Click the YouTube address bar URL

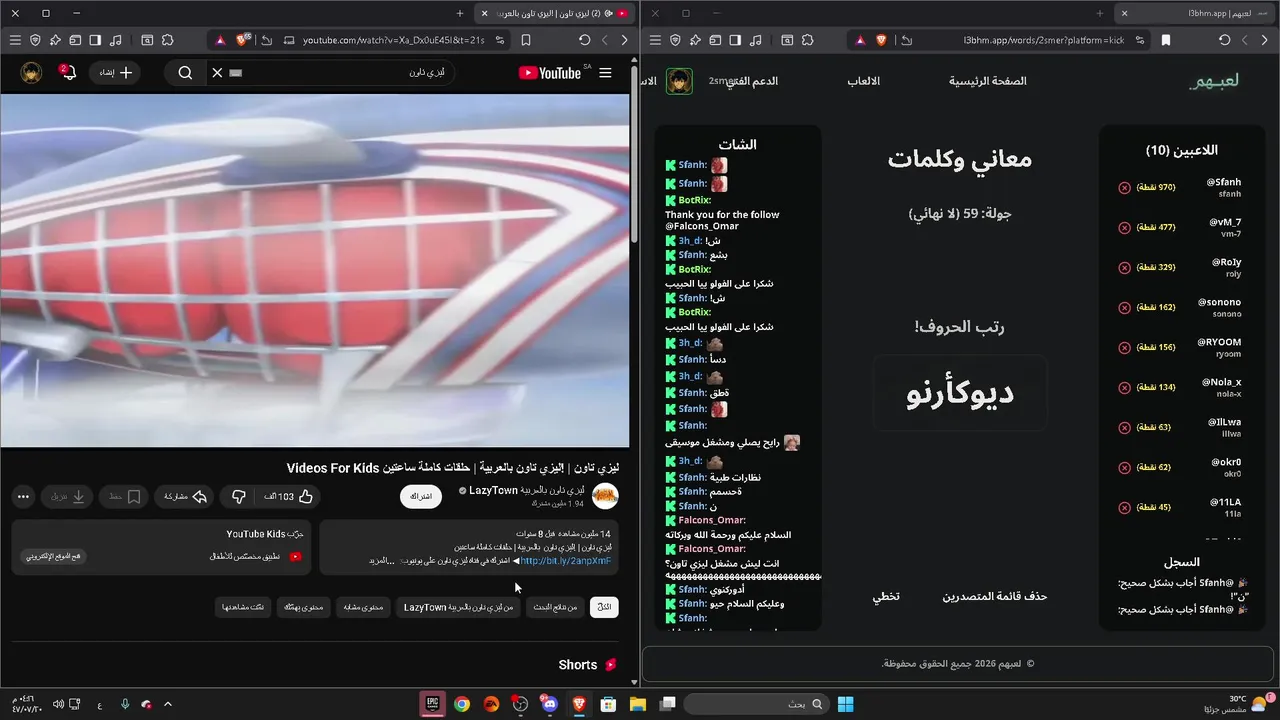(x=393, y=40)
